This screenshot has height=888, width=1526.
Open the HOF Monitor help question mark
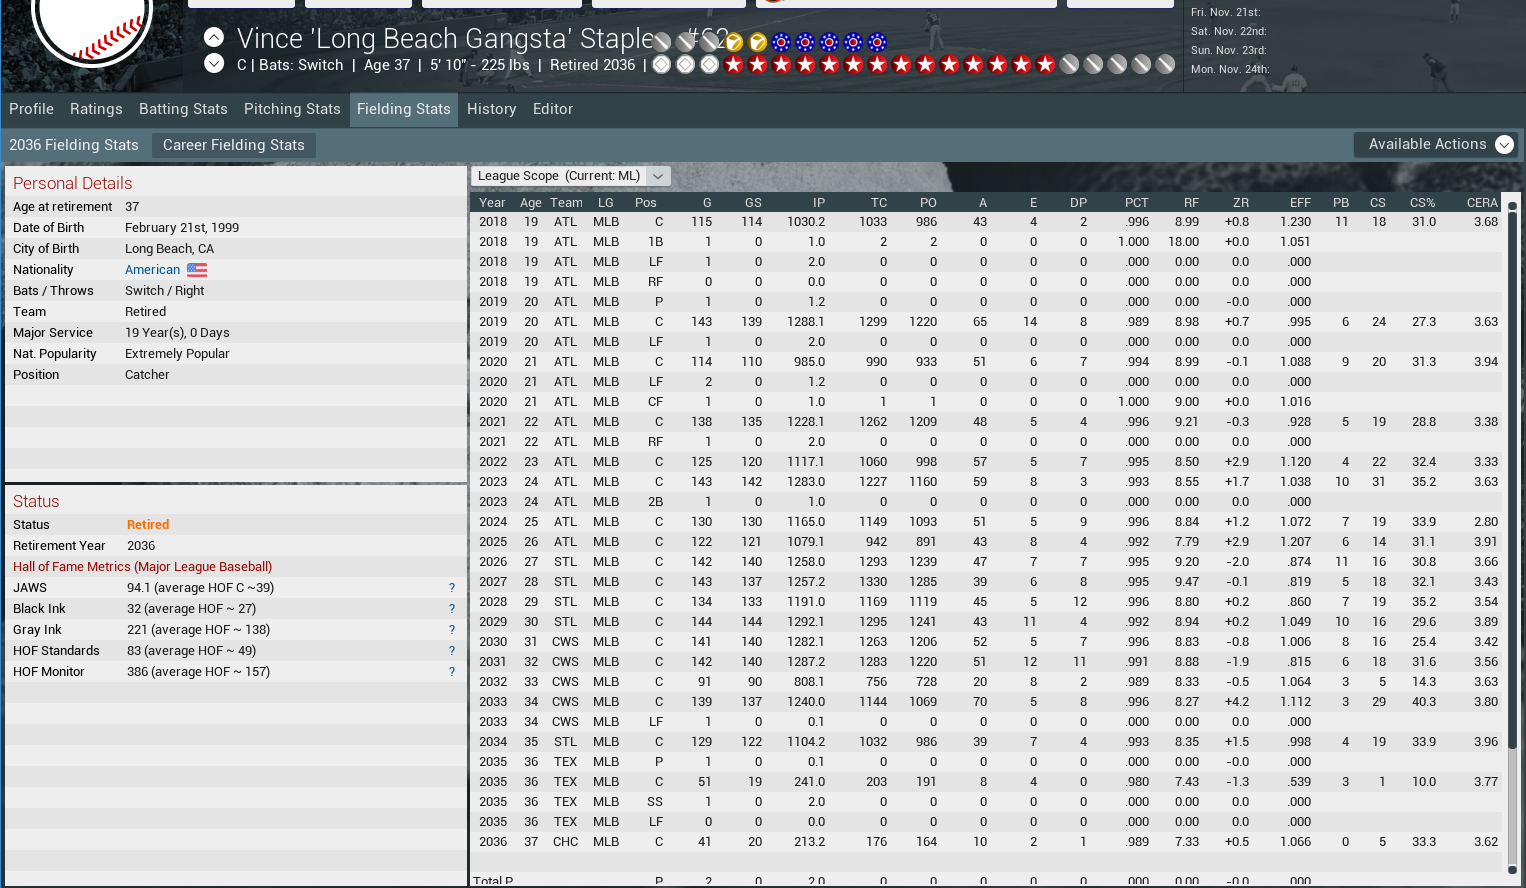coord(452,672)
